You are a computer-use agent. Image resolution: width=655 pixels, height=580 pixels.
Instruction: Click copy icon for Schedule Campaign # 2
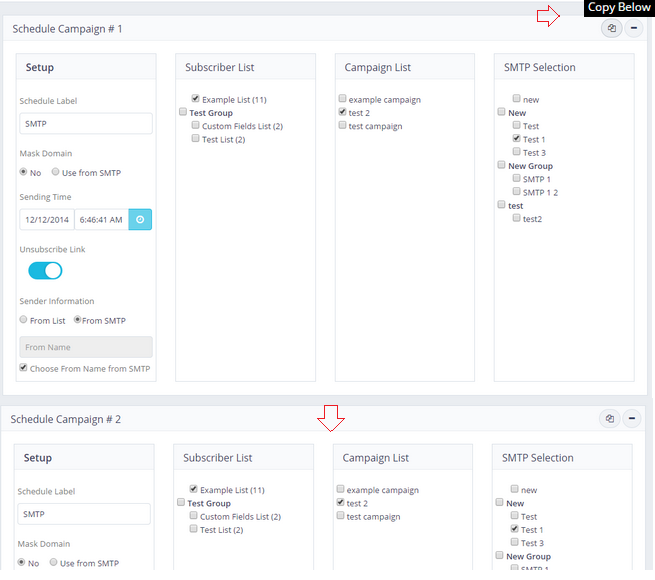(x=609, y=419)
